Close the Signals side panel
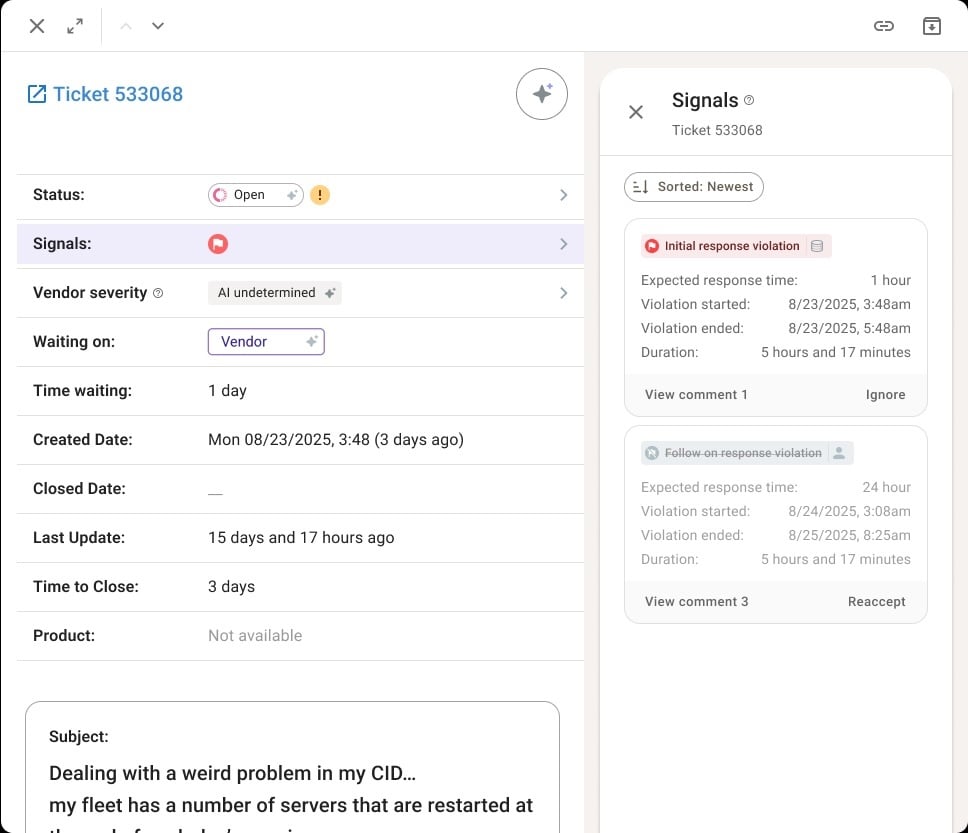 pos(636,112)
